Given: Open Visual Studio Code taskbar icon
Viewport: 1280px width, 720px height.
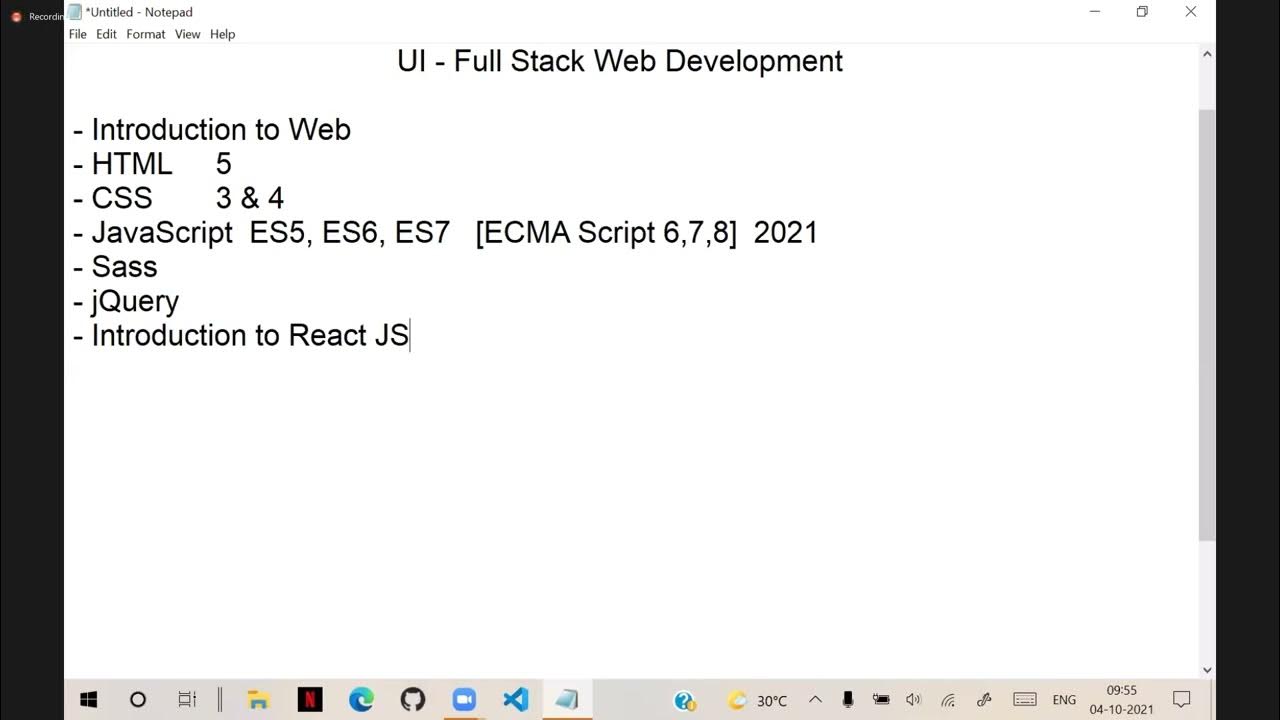Looking at the screenshot, I should [515, 699].
